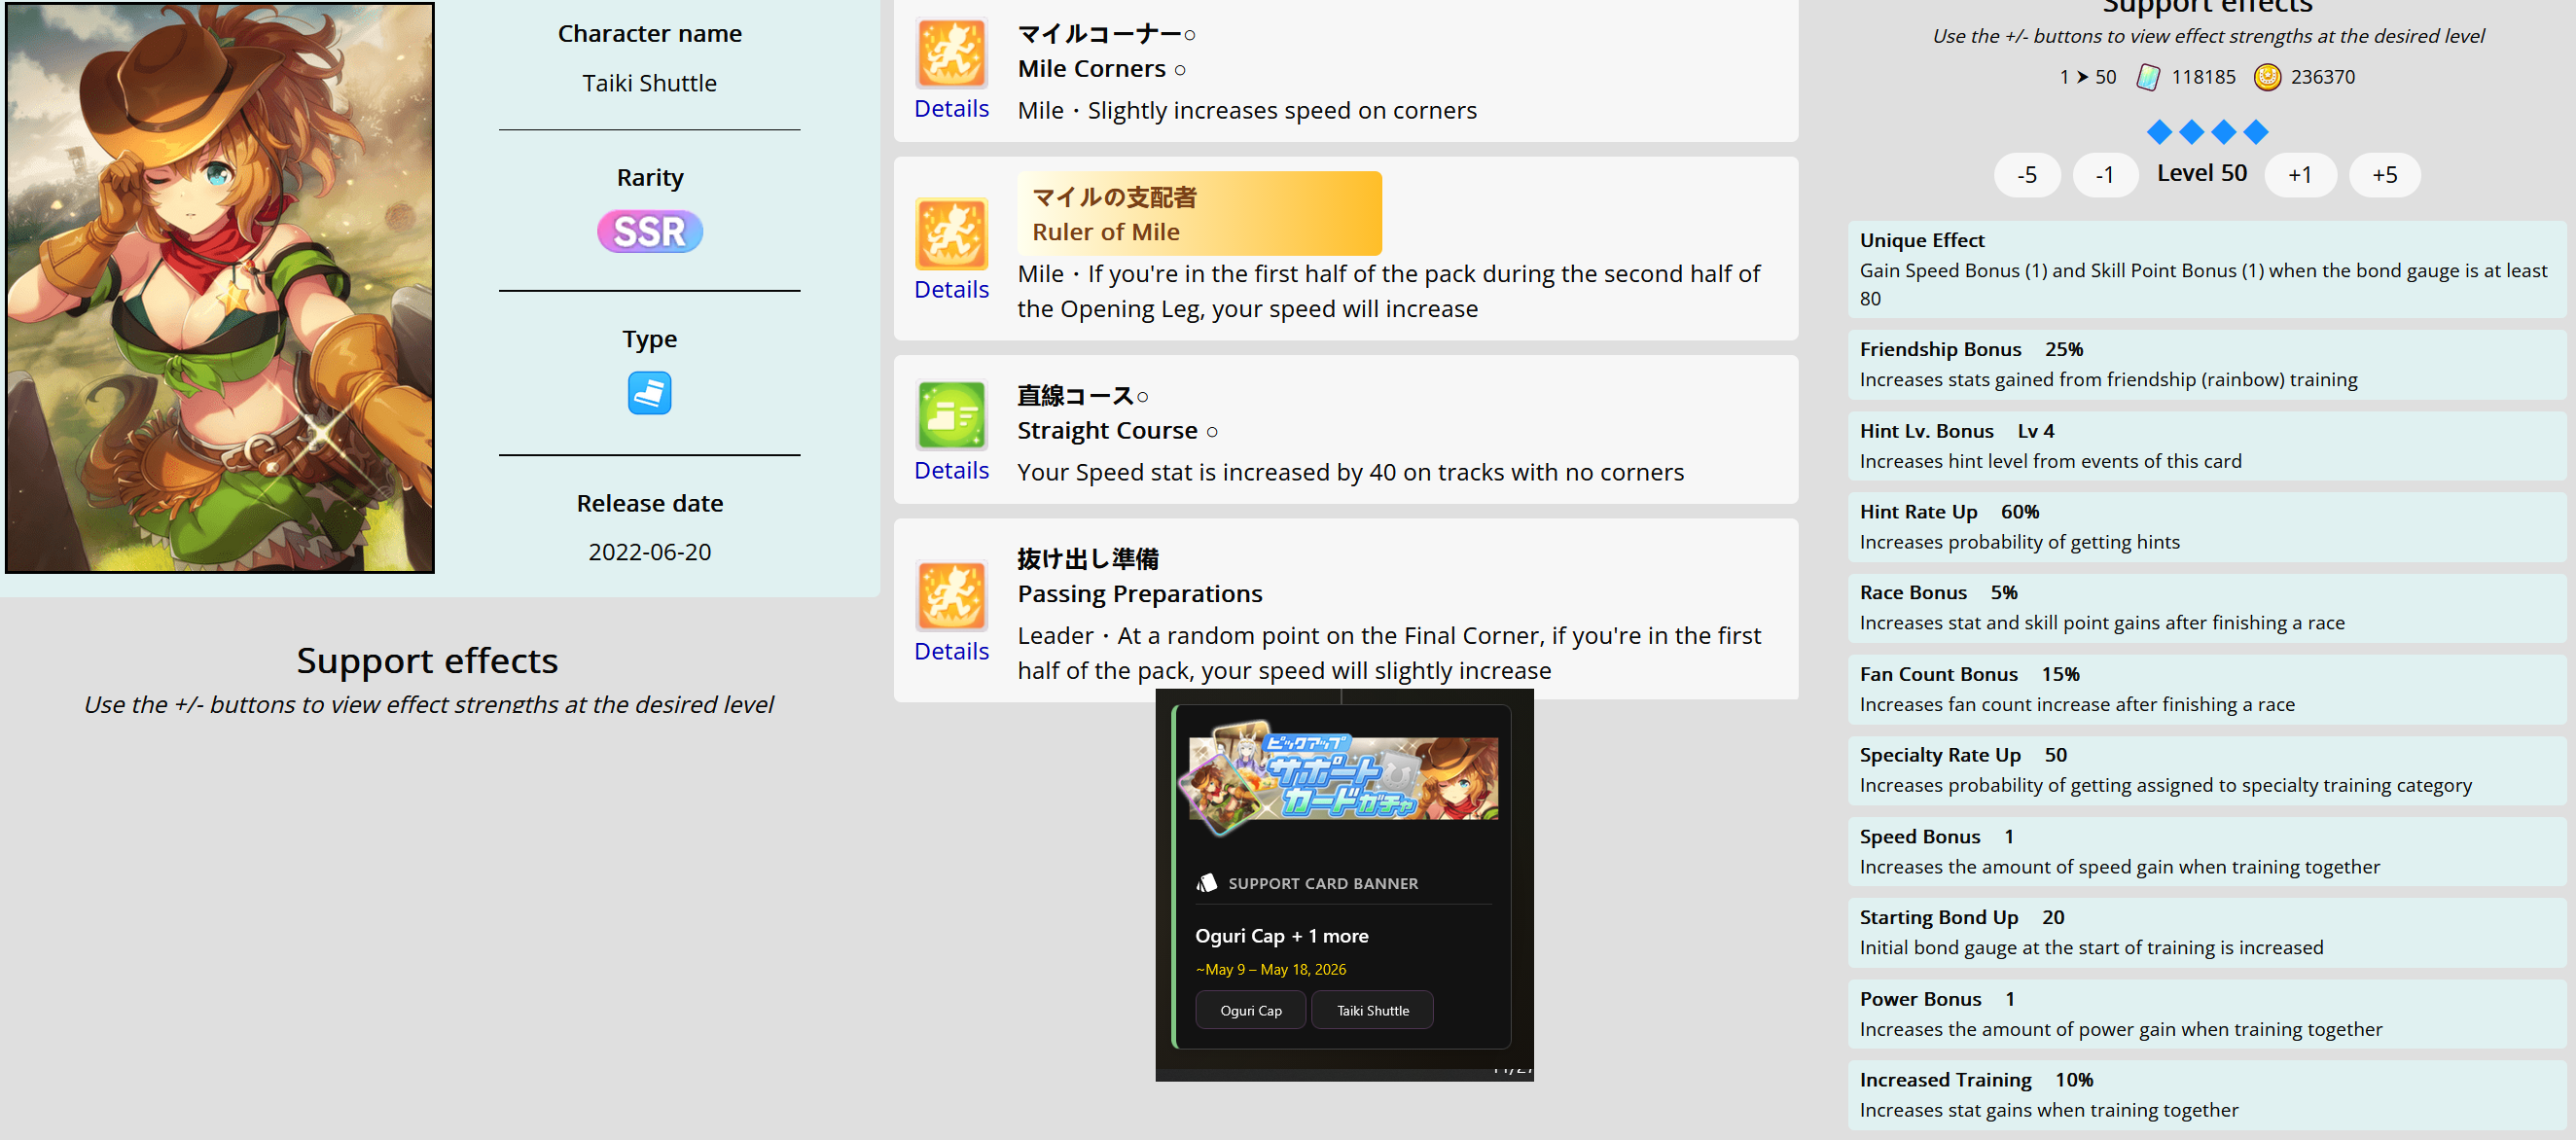Click the support points crystal icon
This screenshot has width=2576, height=1140.
2147,77
